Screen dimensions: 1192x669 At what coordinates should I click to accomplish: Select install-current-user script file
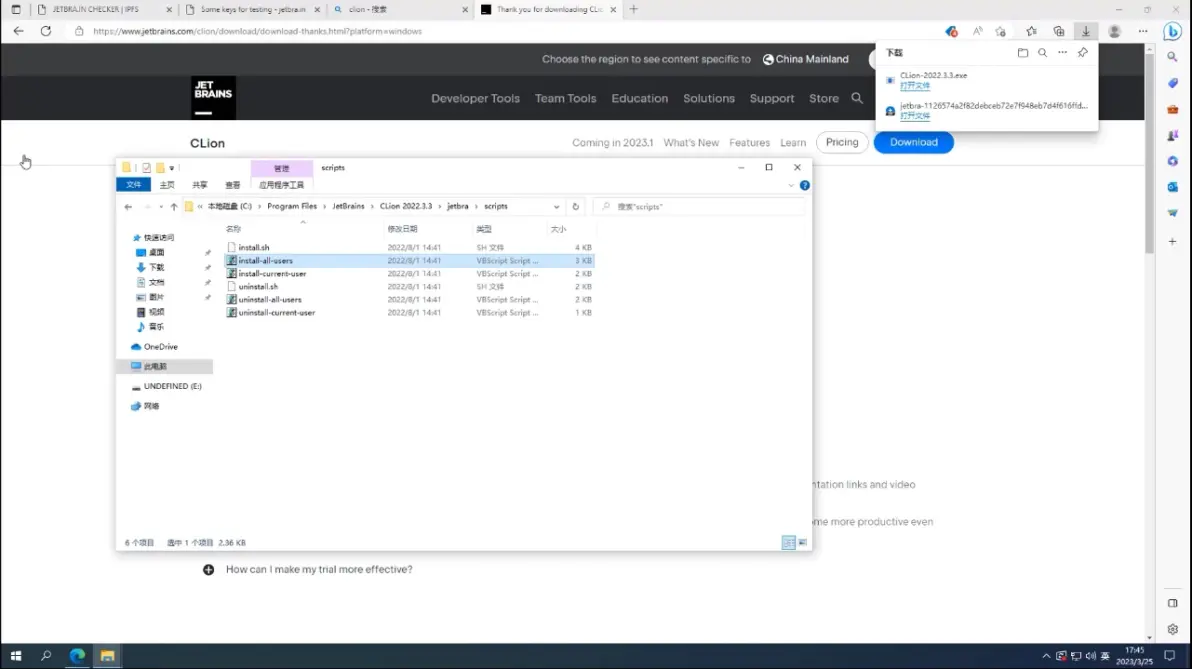272,273
